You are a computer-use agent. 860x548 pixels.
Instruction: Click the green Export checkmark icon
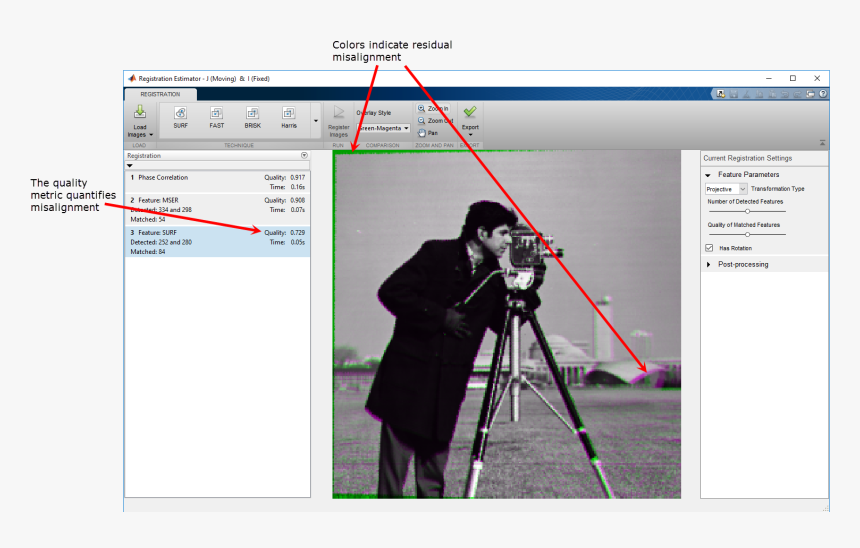469,112
